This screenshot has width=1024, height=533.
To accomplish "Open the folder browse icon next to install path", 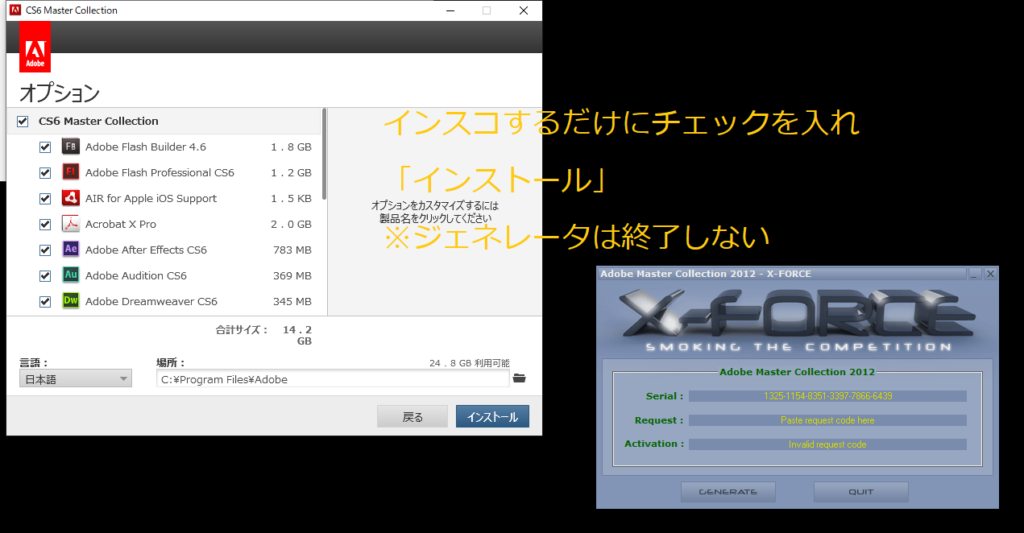I will (x=519, y=378).
